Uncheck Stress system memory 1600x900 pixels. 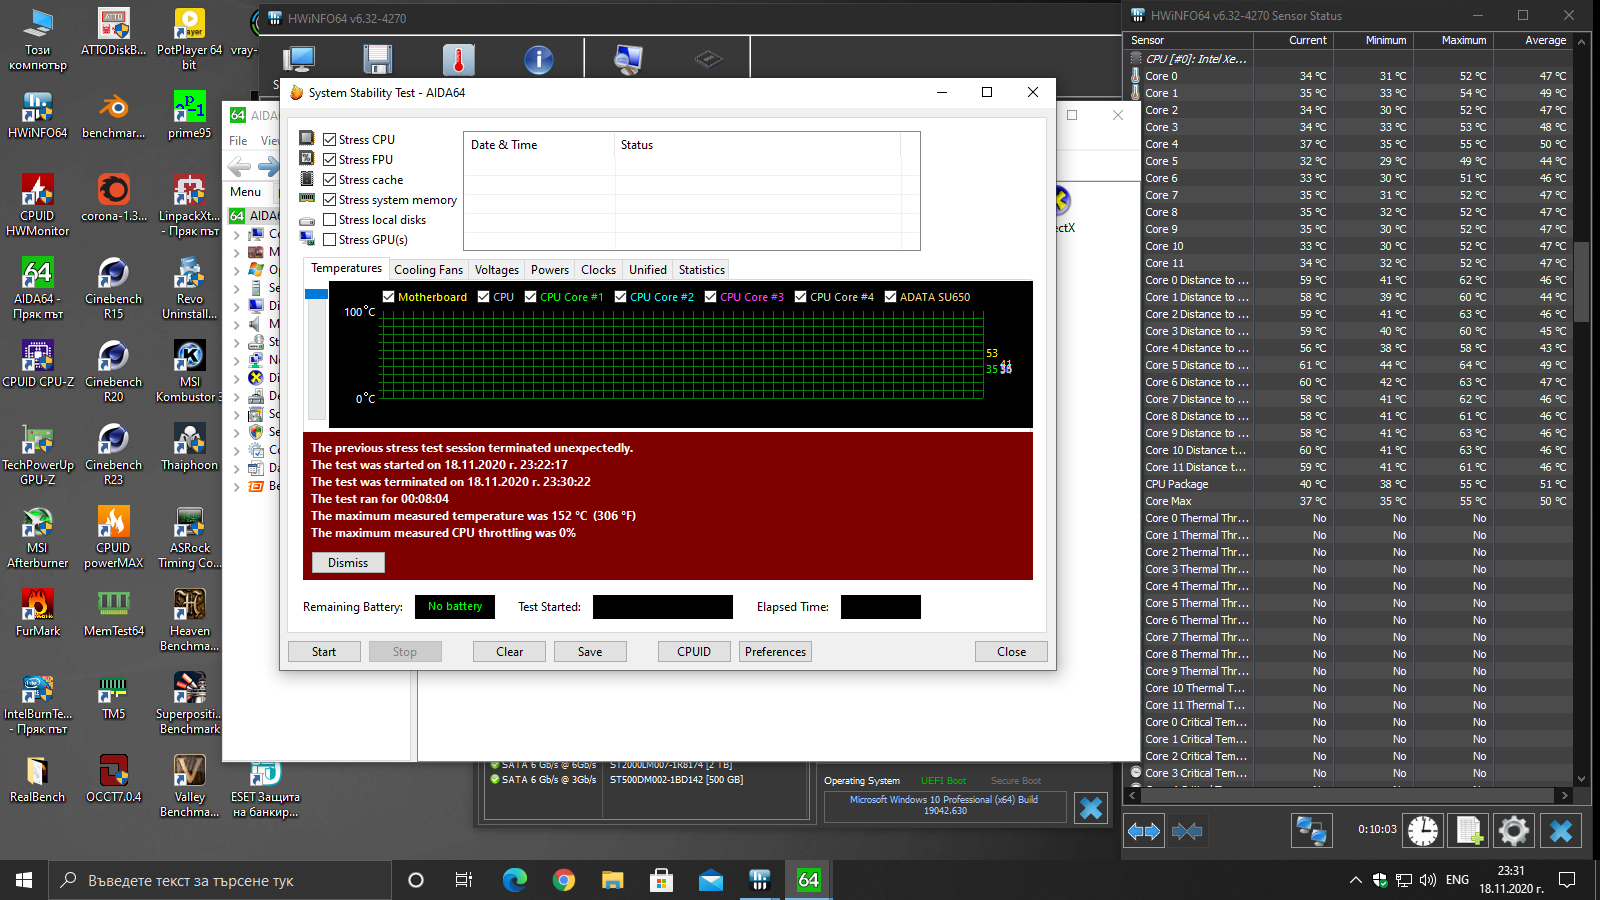coord(329,199)
